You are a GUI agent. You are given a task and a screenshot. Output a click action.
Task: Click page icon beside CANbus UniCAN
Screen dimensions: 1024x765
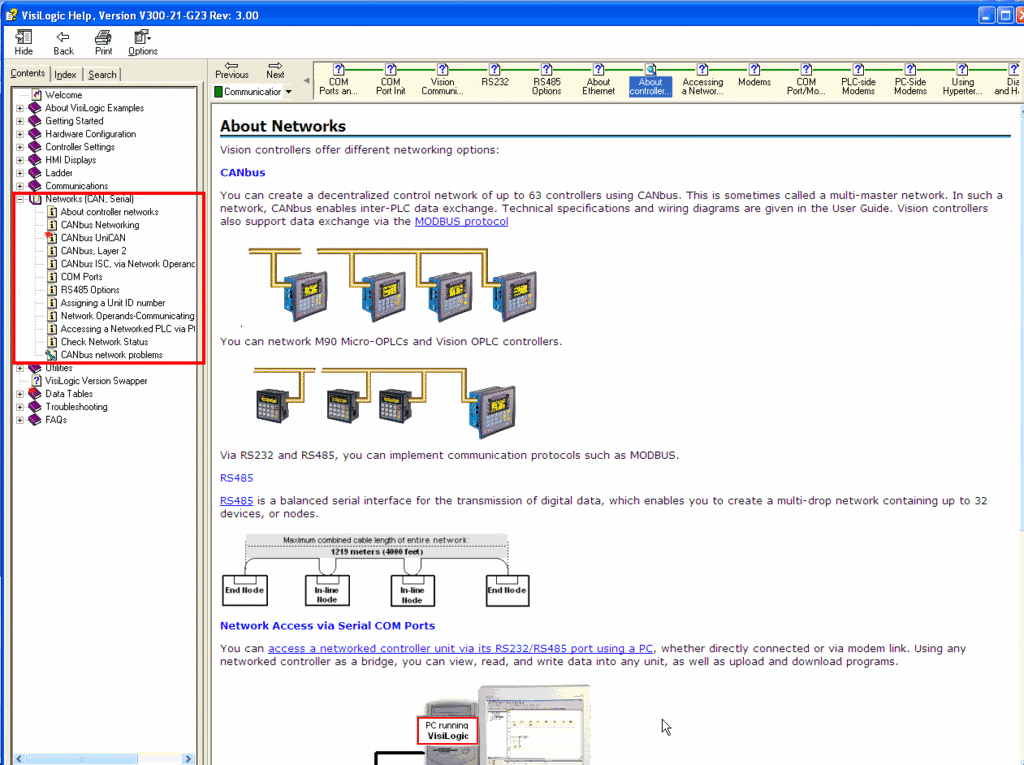(x=52, y=238)
